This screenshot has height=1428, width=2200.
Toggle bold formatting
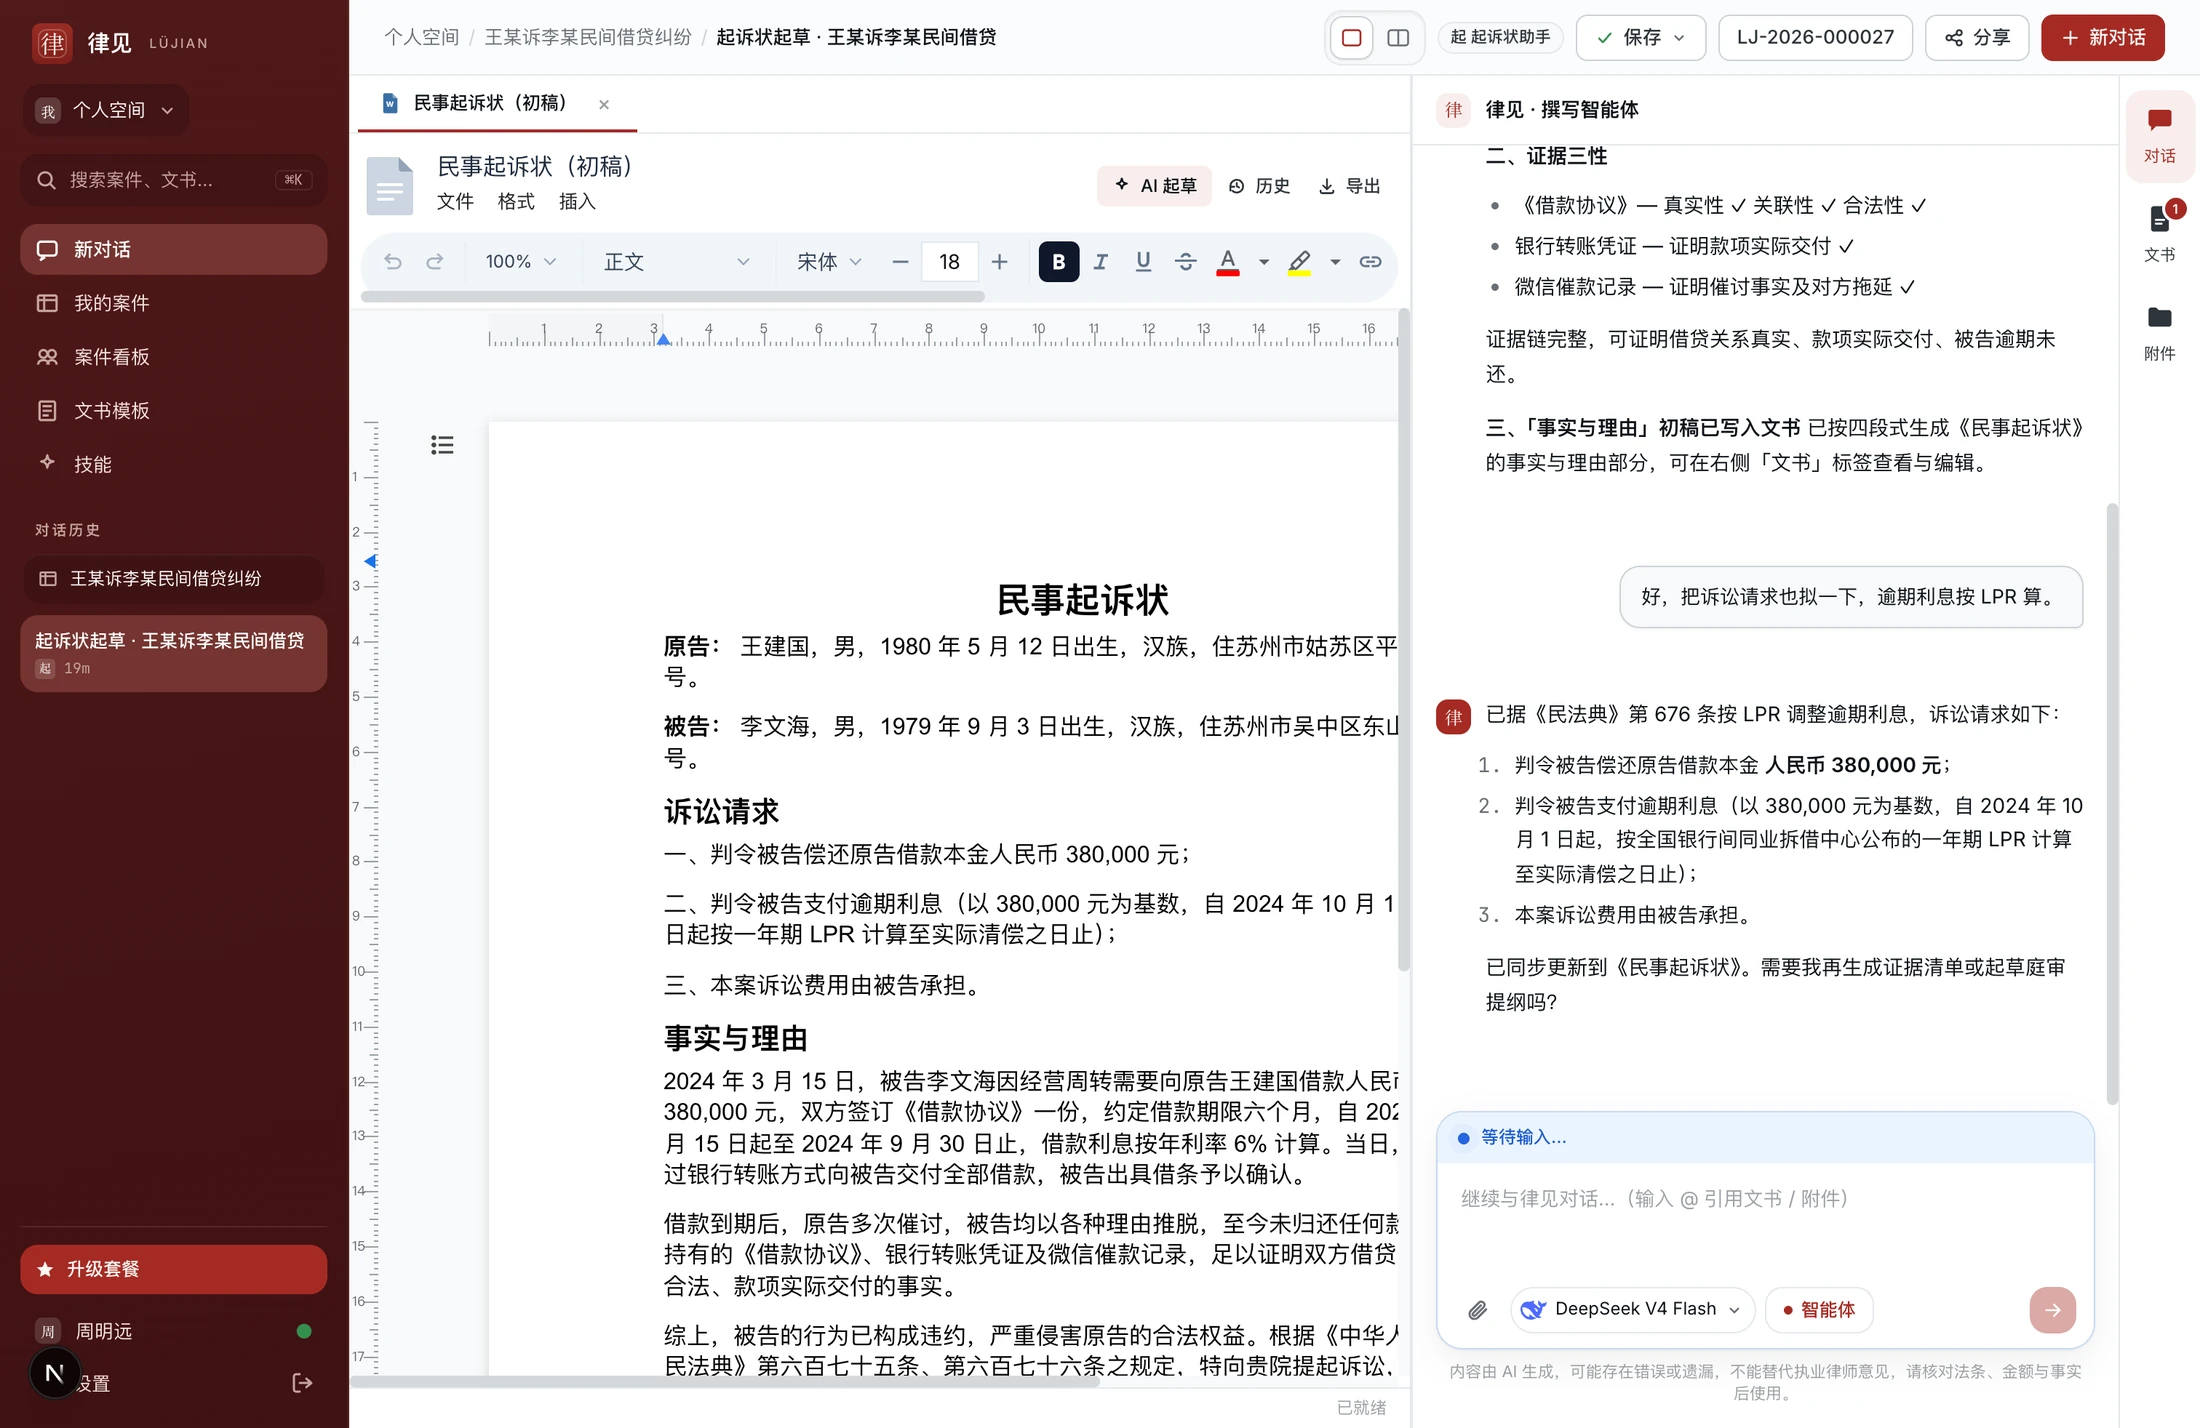(1058, 262)
